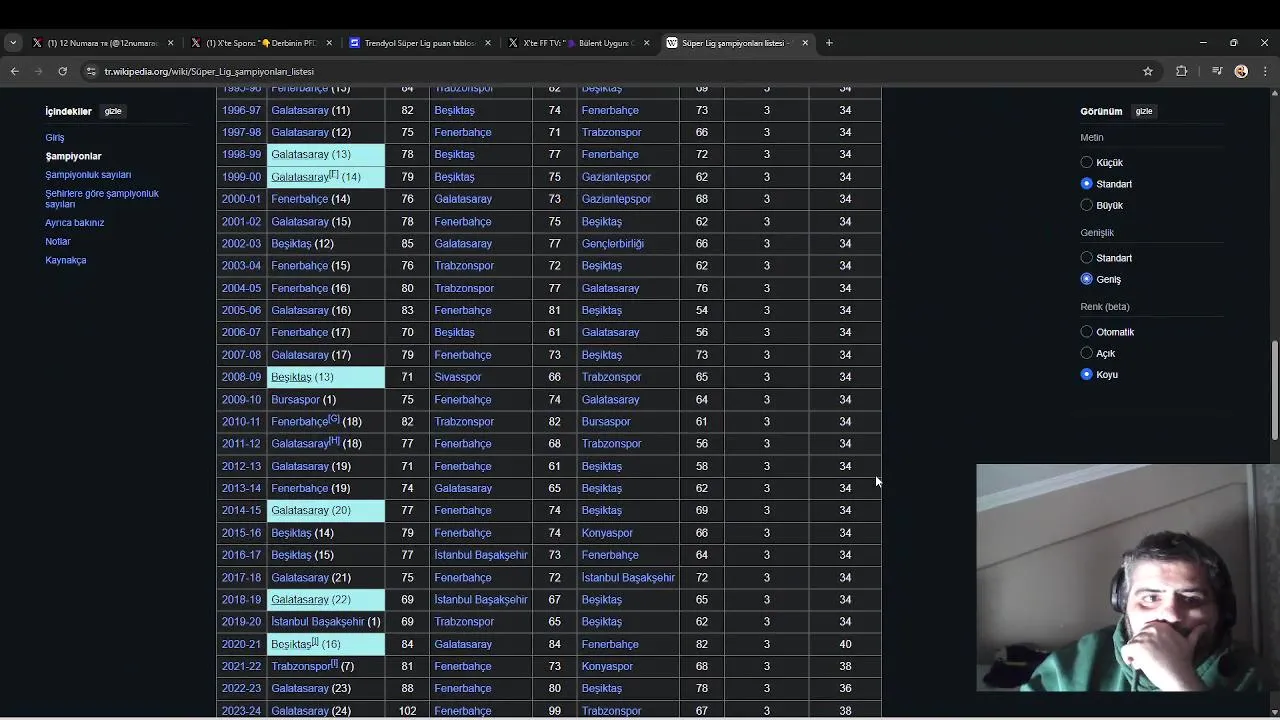This screenshot has width=1280, height=720.
Task: Open footnote G next to Fenerbahçe 2010-11
Action: 334,419
